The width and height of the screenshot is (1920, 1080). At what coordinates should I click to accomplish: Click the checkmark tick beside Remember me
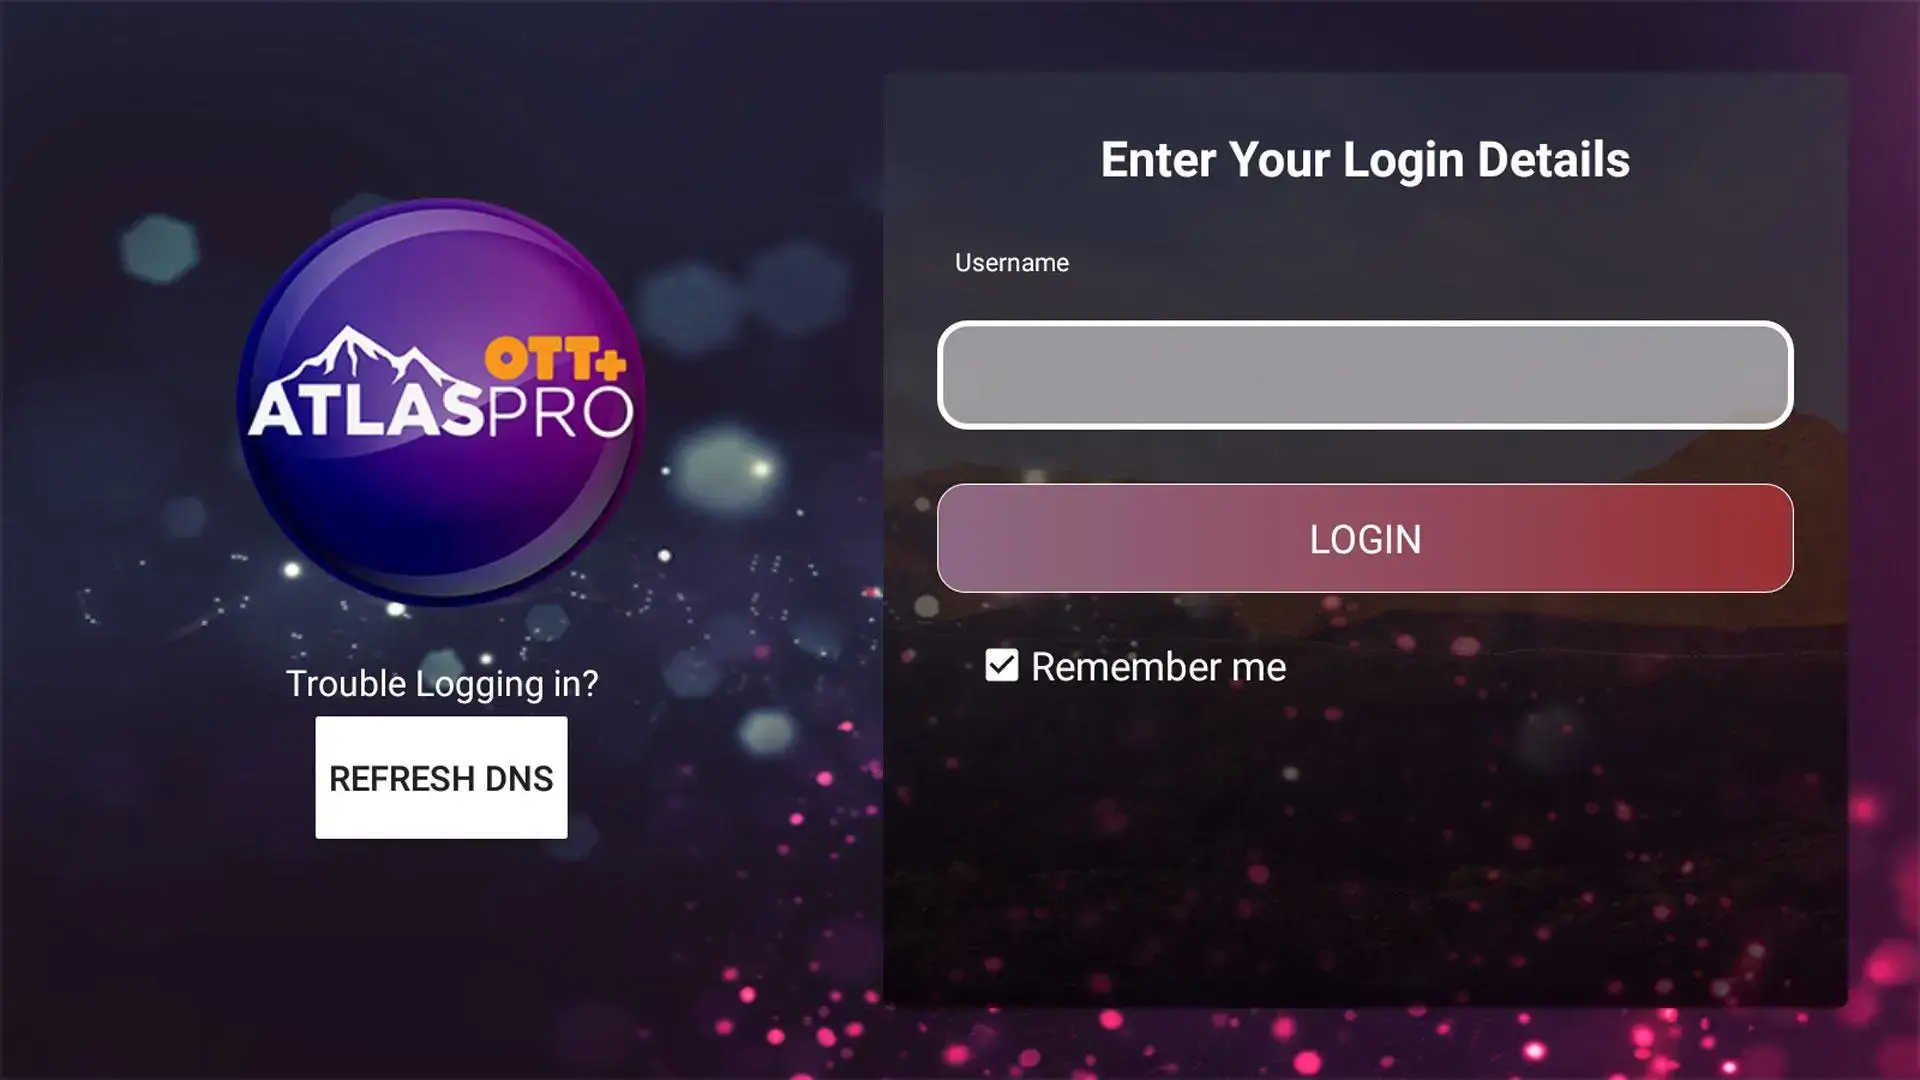(1001, 666)
